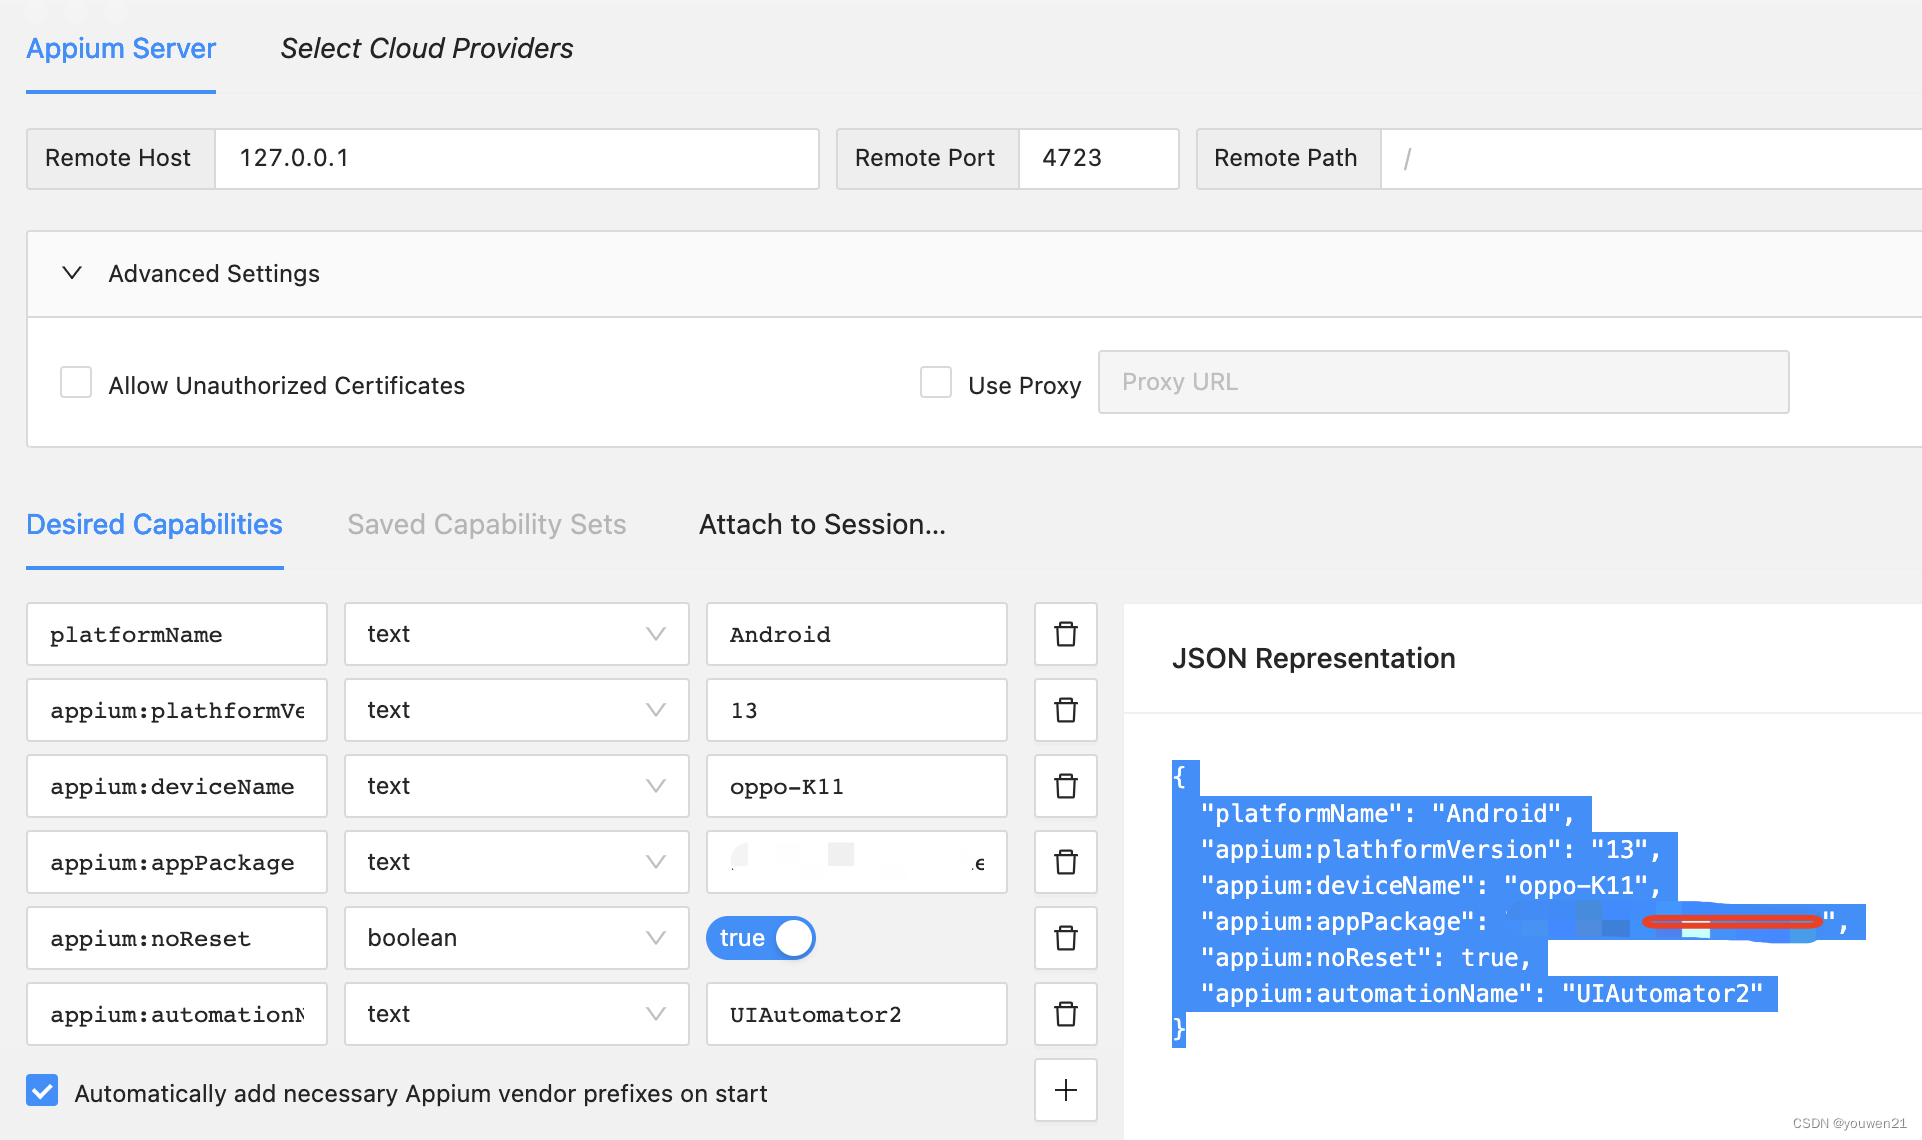Delete the platformName capability row
This screenshot has height=1140, width=1922.
(x=1065, y=634)
